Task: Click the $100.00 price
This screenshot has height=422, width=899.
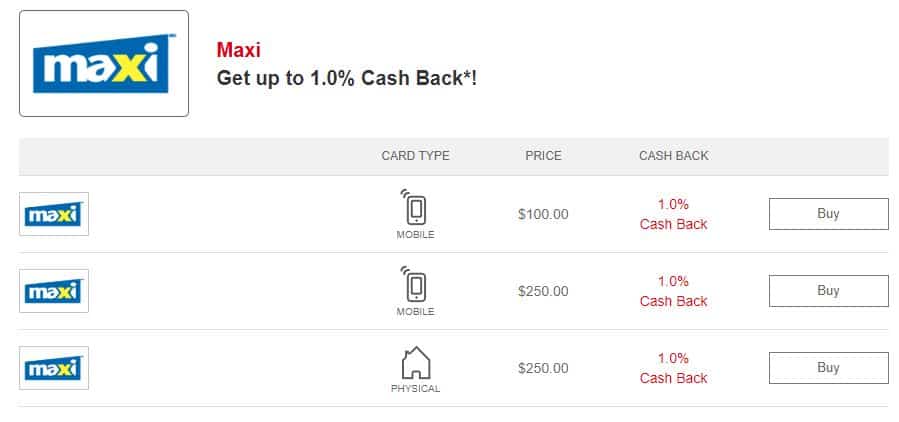Action: click(x=543, y=214)
